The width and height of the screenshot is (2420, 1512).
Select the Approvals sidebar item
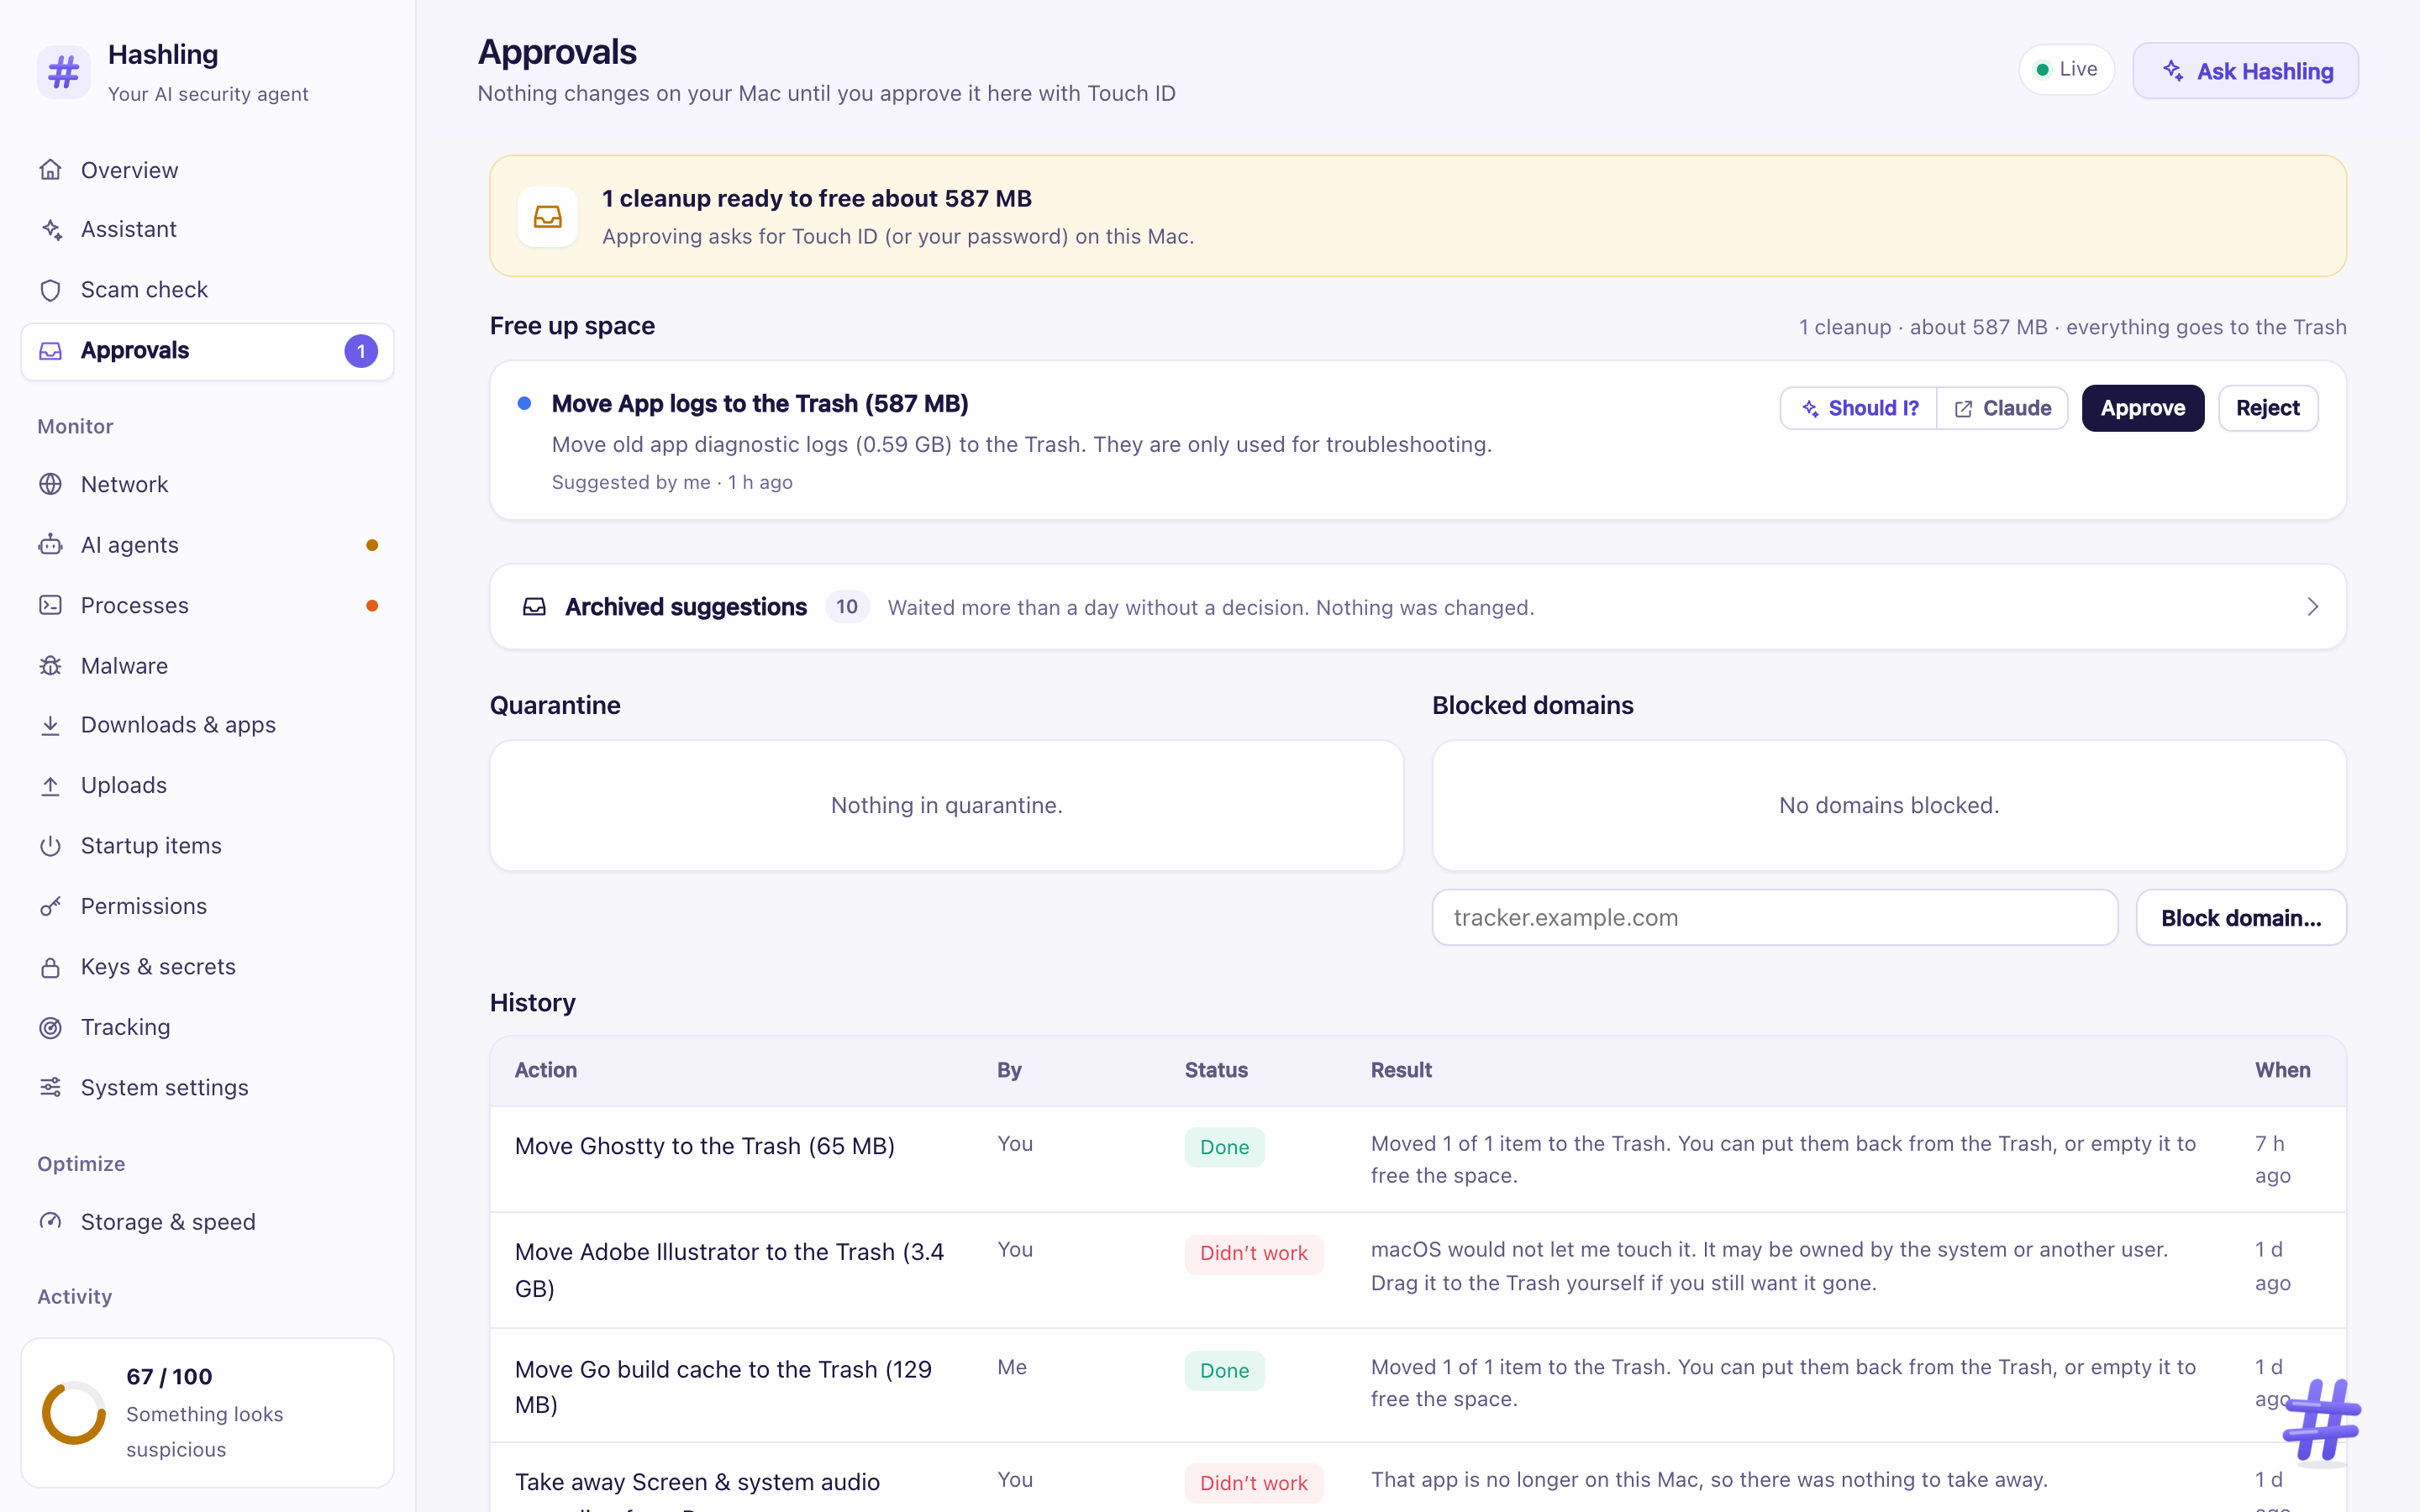tap(208, 351)
